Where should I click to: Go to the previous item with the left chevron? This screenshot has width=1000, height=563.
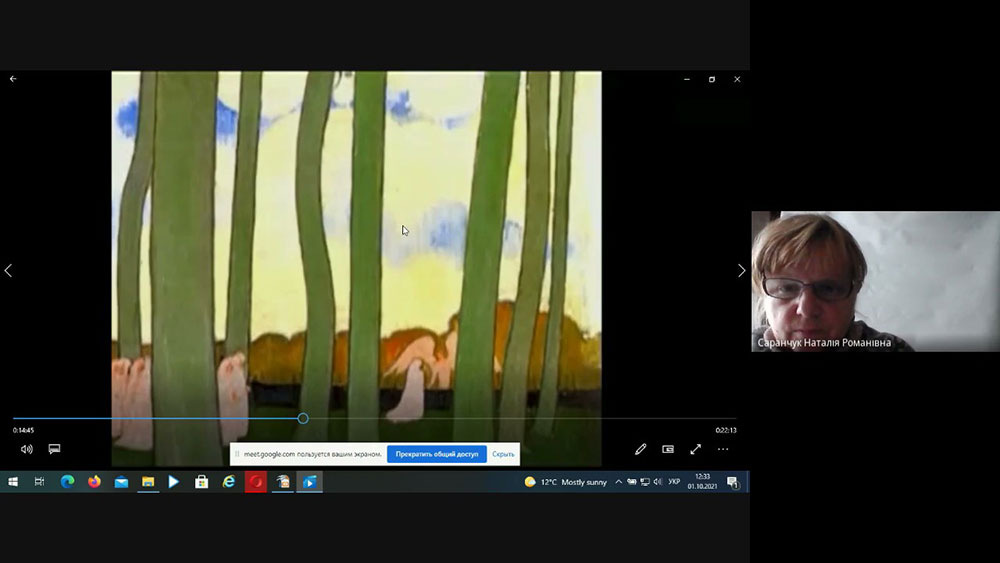[x=8, y=270]
